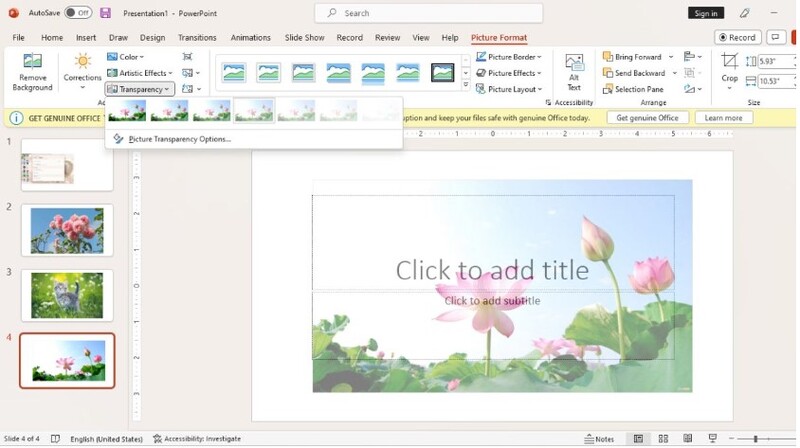
Task: Open the Align objects dropdown
Action: 693,57
